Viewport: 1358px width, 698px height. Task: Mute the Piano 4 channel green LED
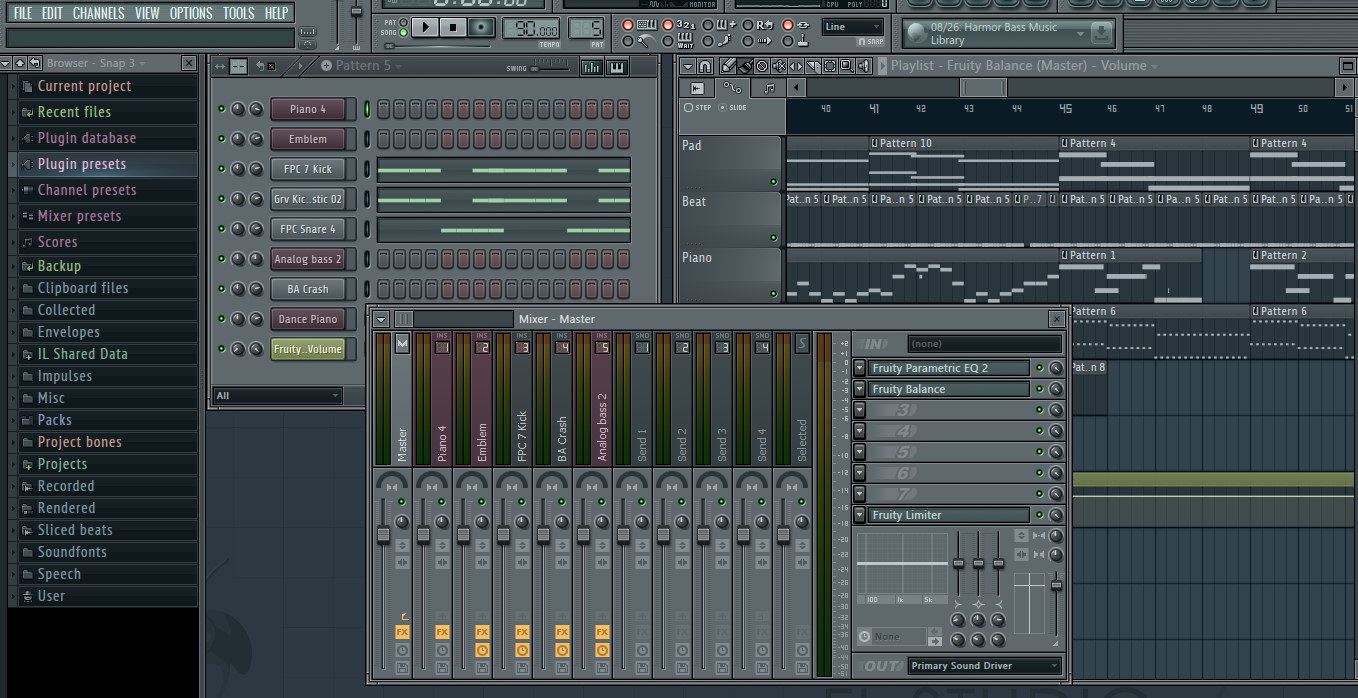(x=222, y=109)
